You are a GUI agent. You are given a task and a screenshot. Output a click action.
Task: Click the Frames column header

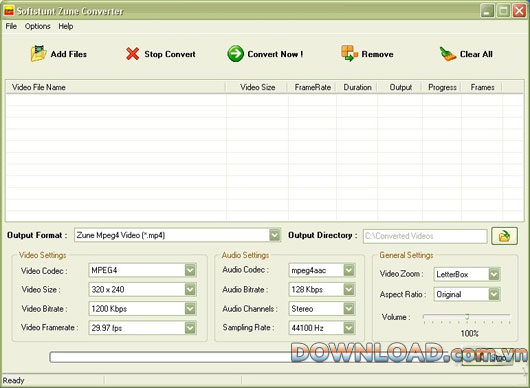click(x=482, y=87)
